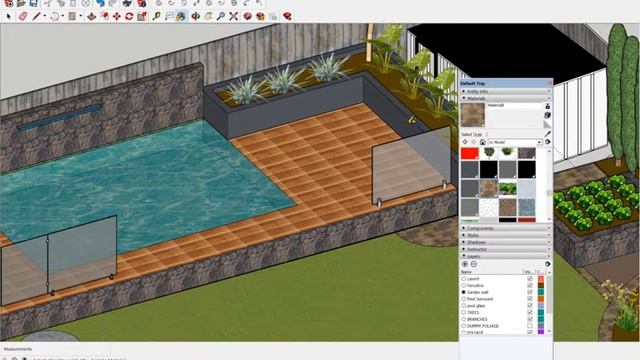
Task: Set Layer0 as active layer radio
Action: (464, 279)
